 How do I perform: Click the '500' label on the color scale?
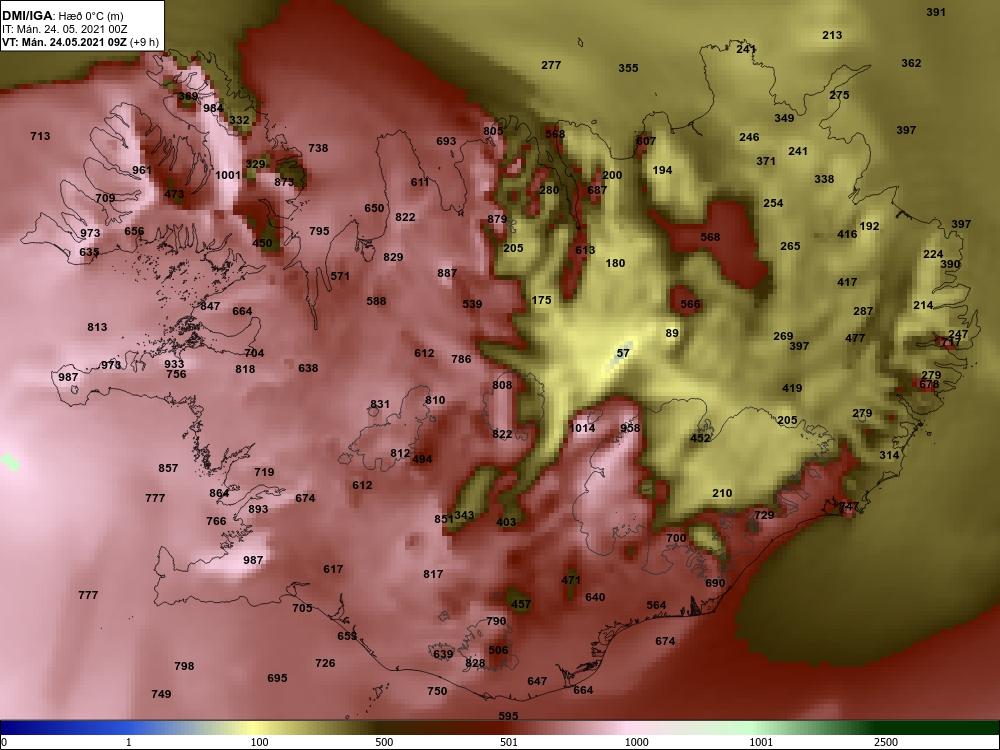384,742
